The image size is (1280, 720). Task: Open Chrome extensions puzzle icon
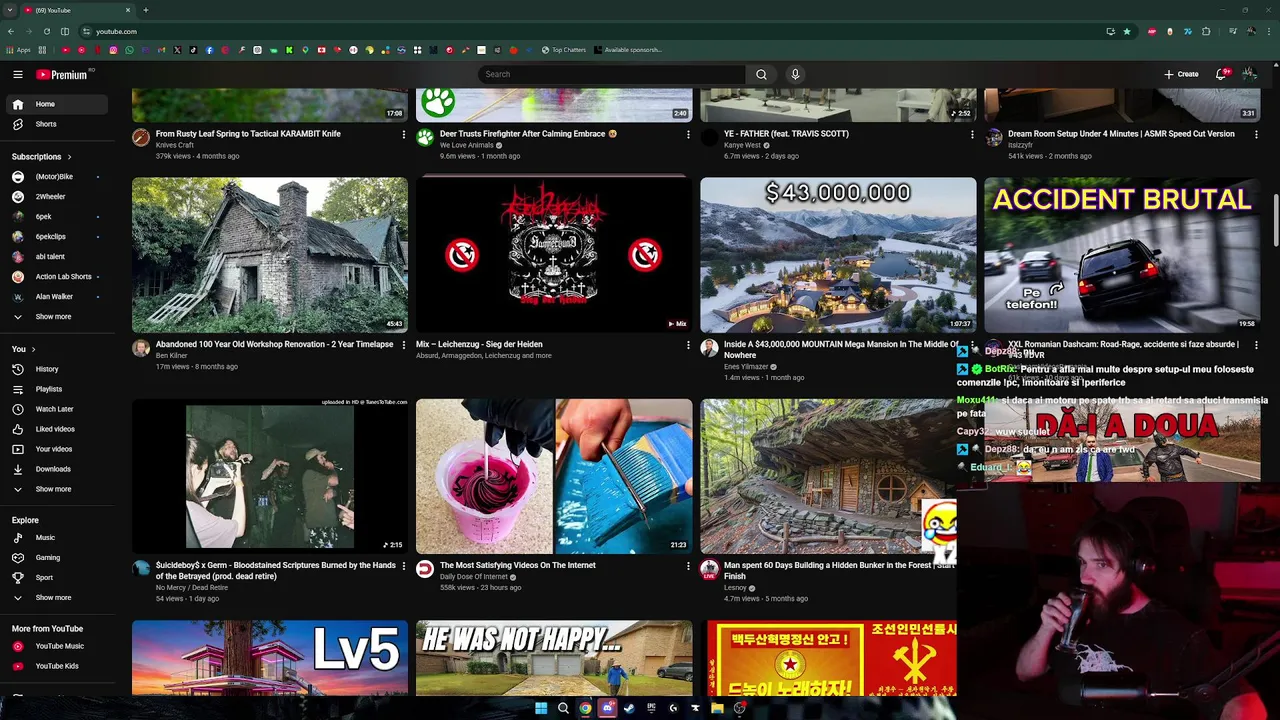pos(1206,31)
